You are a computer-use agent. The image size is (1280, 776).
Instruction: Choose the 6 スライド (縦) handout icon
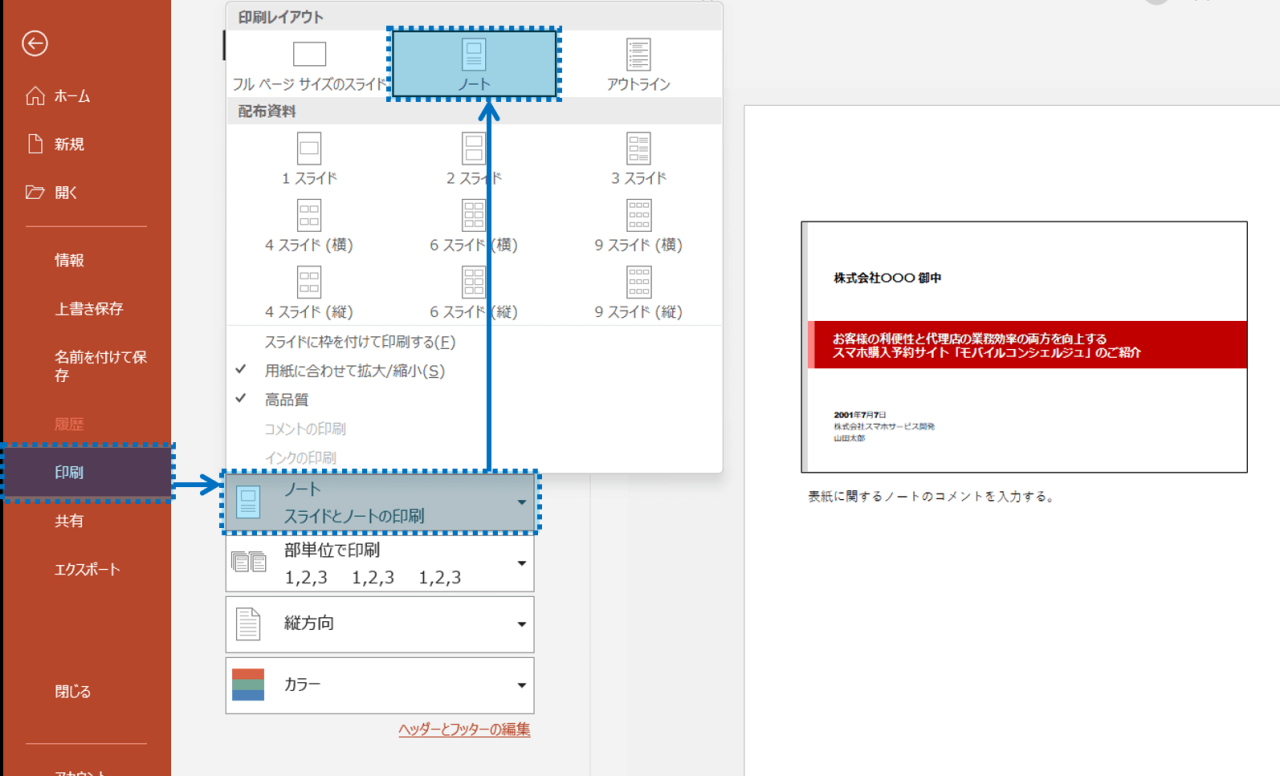click(474, 282)
